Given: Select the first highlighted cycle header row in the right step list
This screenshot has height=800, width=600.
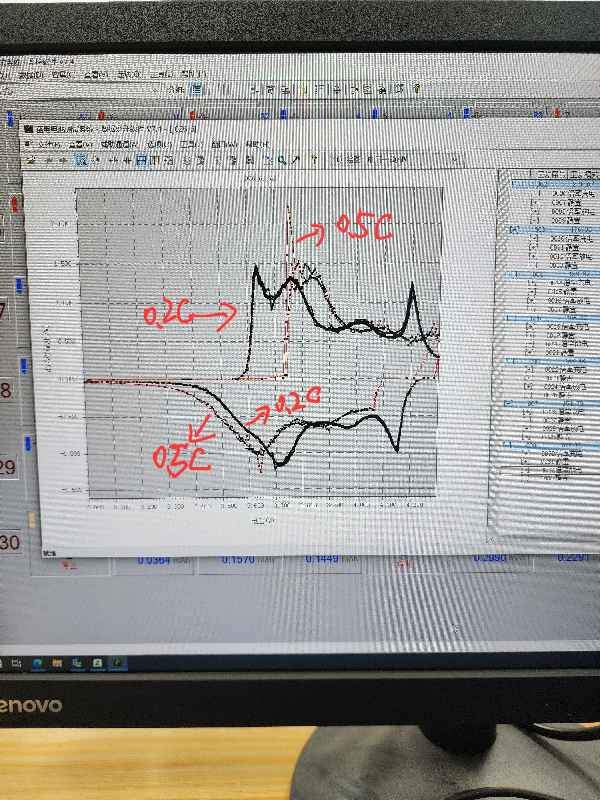Looking at the screenshot, I should (556, 184).
